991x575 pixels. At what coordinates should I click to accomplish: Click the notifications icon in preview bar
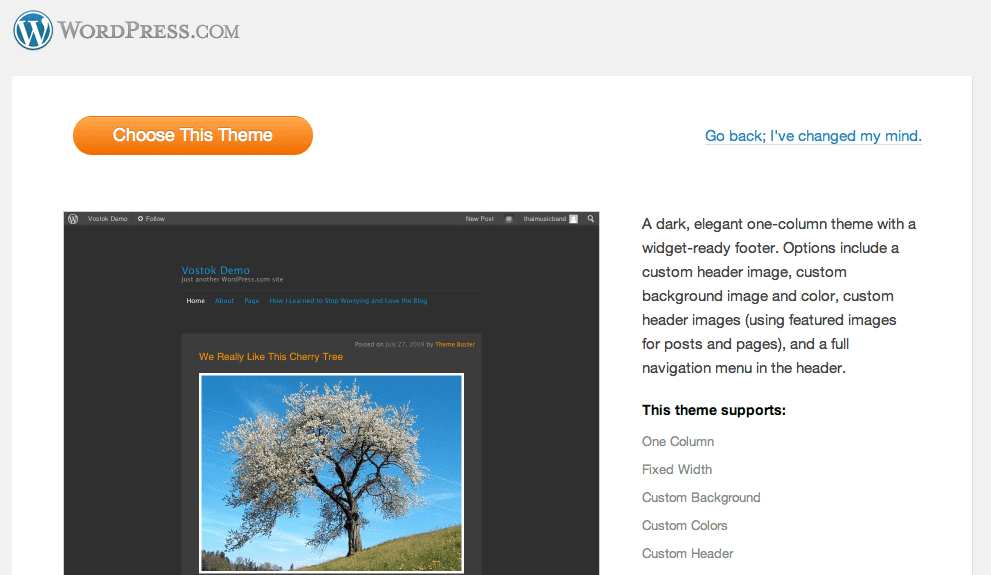point(509,219)
